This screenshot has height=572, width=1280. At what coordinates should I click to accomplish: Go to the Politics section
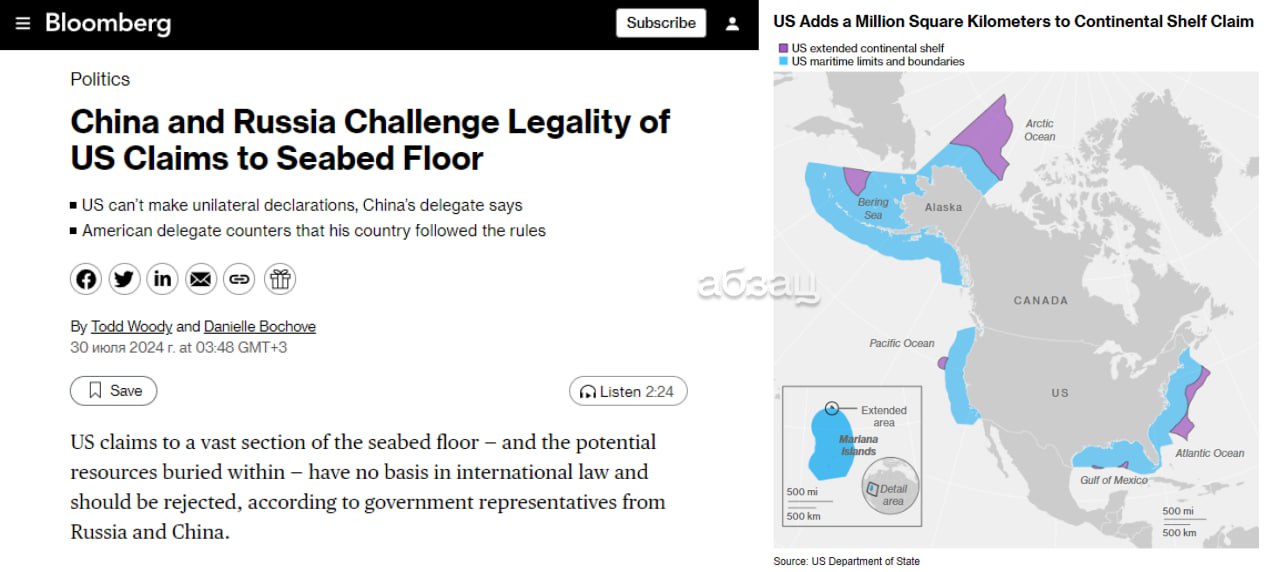point(100,79)
